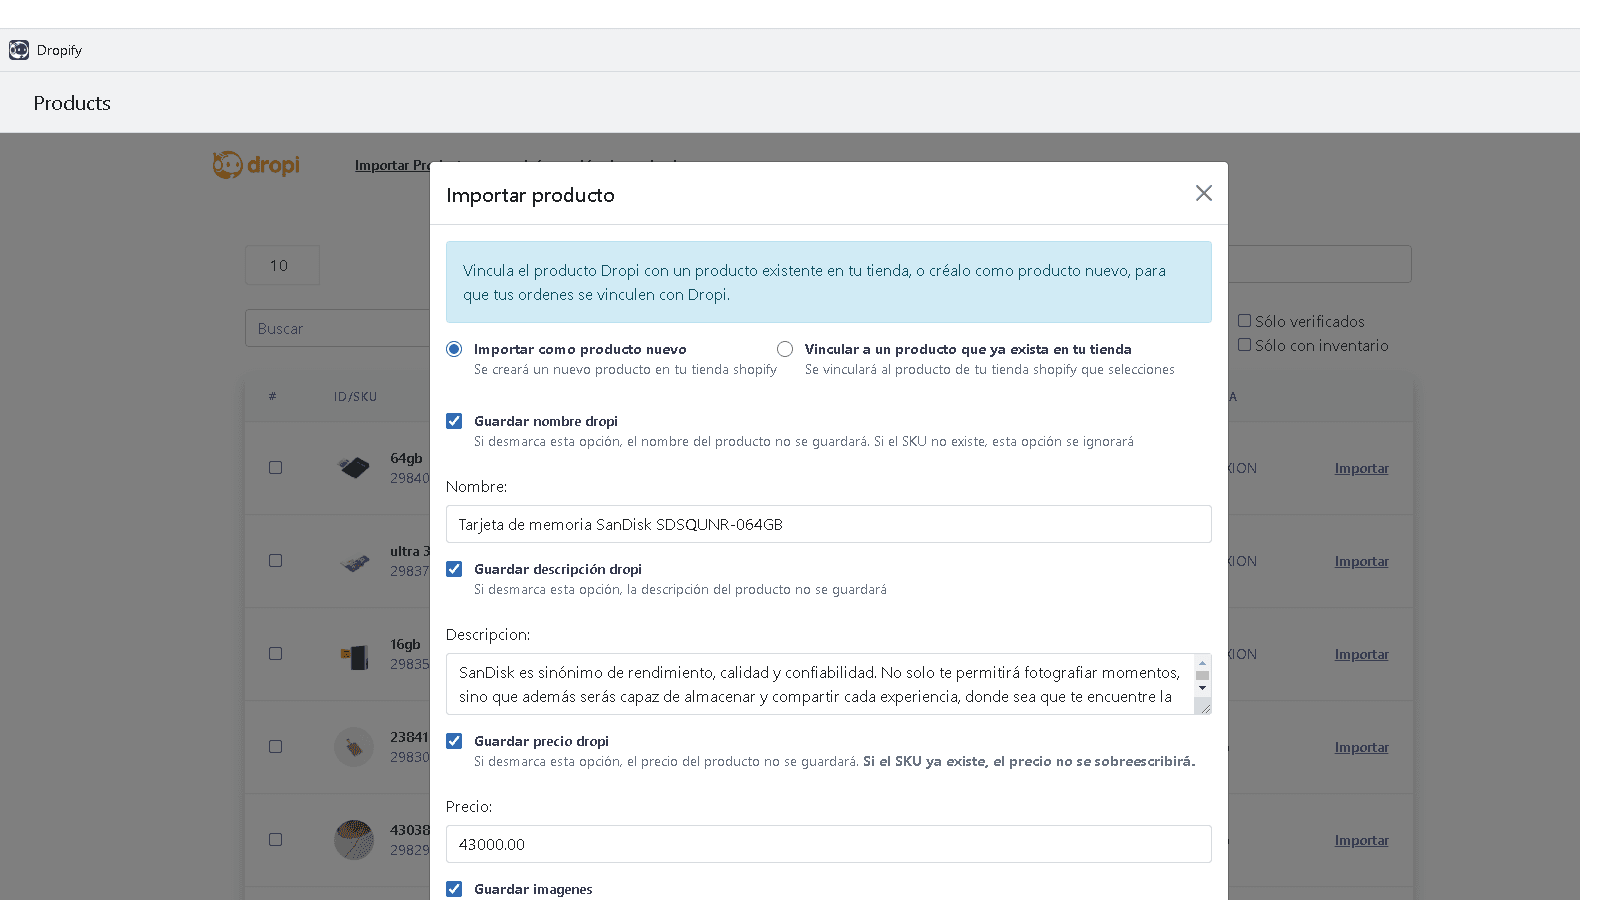The image size is (1600, 900).
Task: Uncheck Guardar descripción dropi checkbox
Action: pyautogui.click(x=454, y=569)
